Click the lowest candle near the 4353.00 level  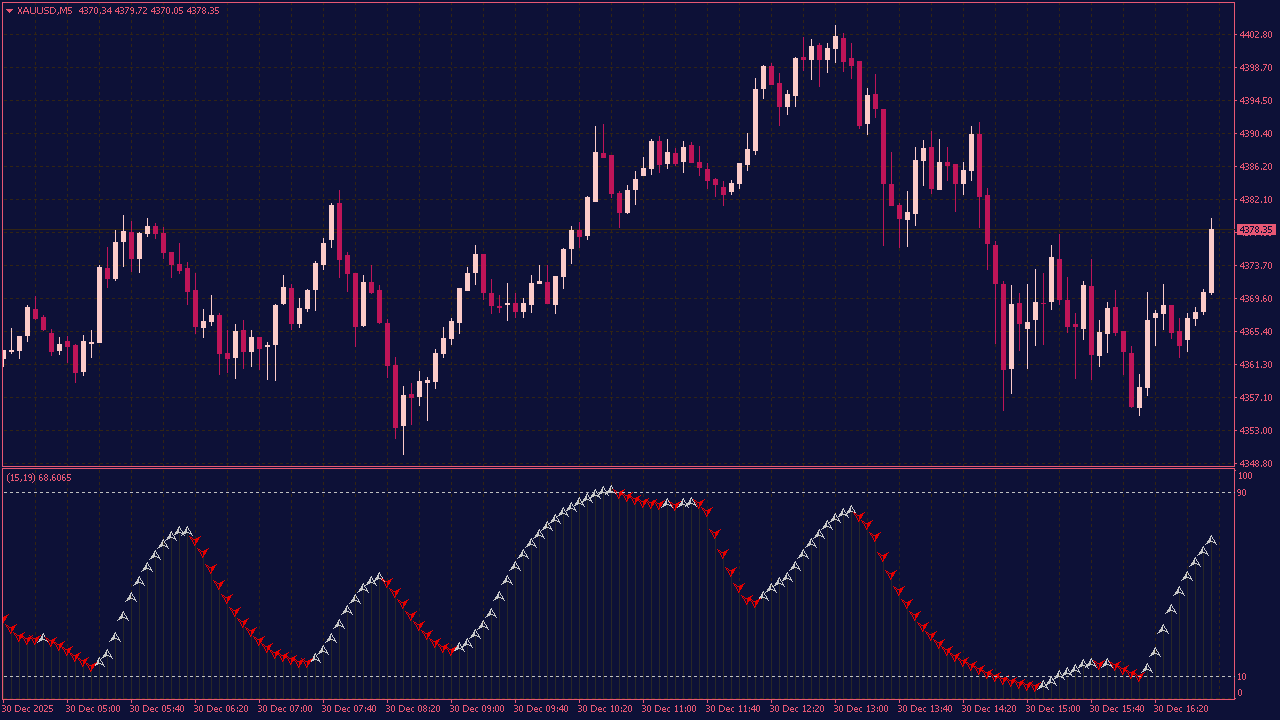tap(401, 420)
